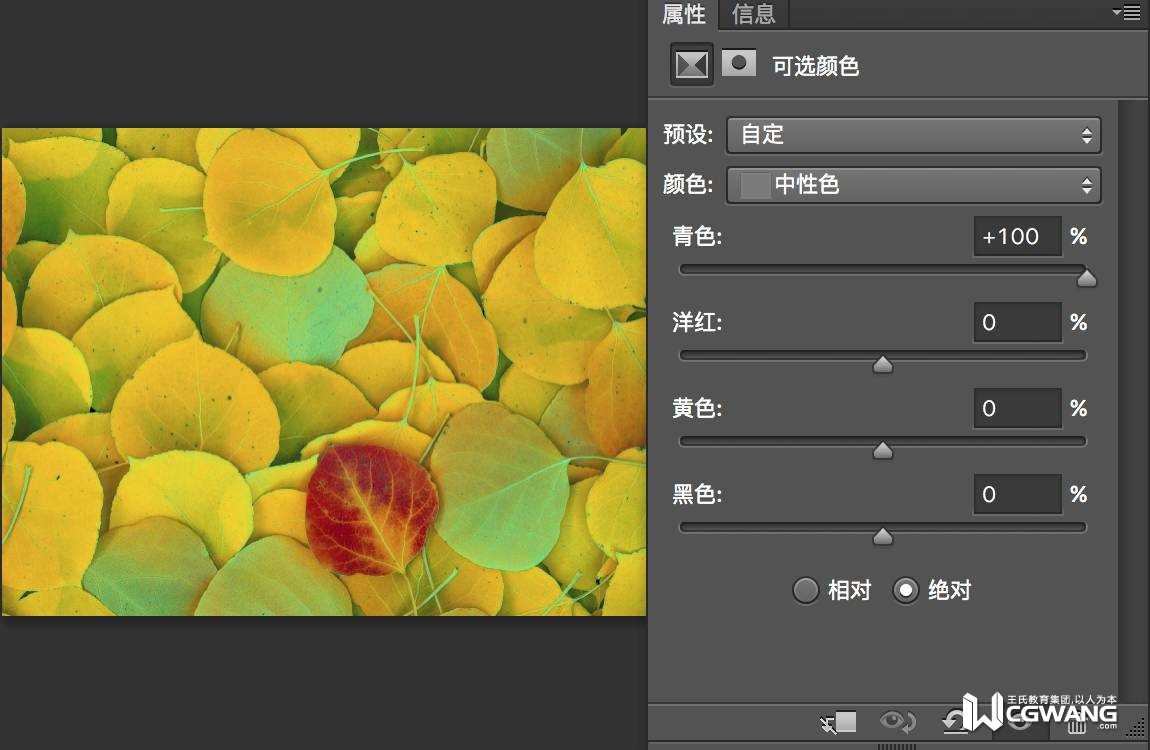Open the Properties panel flyout menu
This screenshot has width=1150, height=750.
pos(1127,12)
